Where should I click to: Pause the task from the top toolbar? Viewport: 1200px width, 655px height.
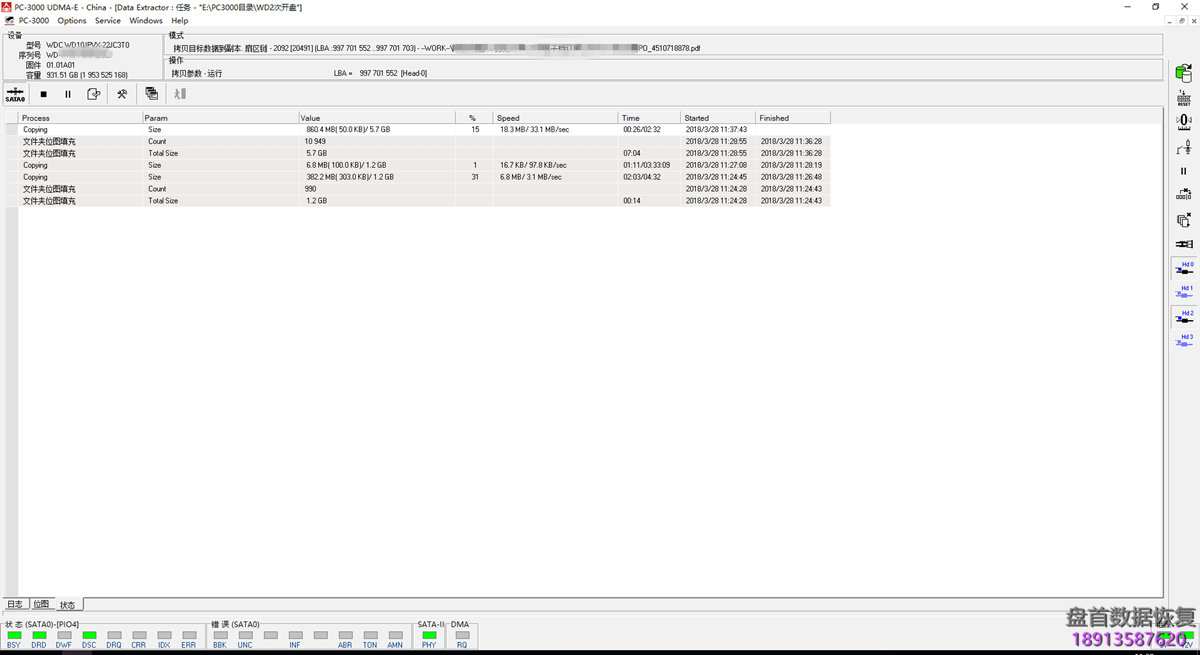tap(68, 94)
